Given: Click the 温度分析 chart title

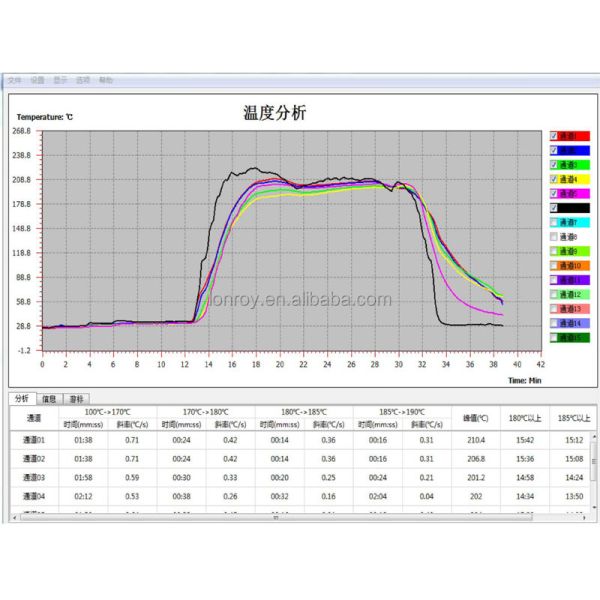Looking at the screenshot, I should point(274,113).
